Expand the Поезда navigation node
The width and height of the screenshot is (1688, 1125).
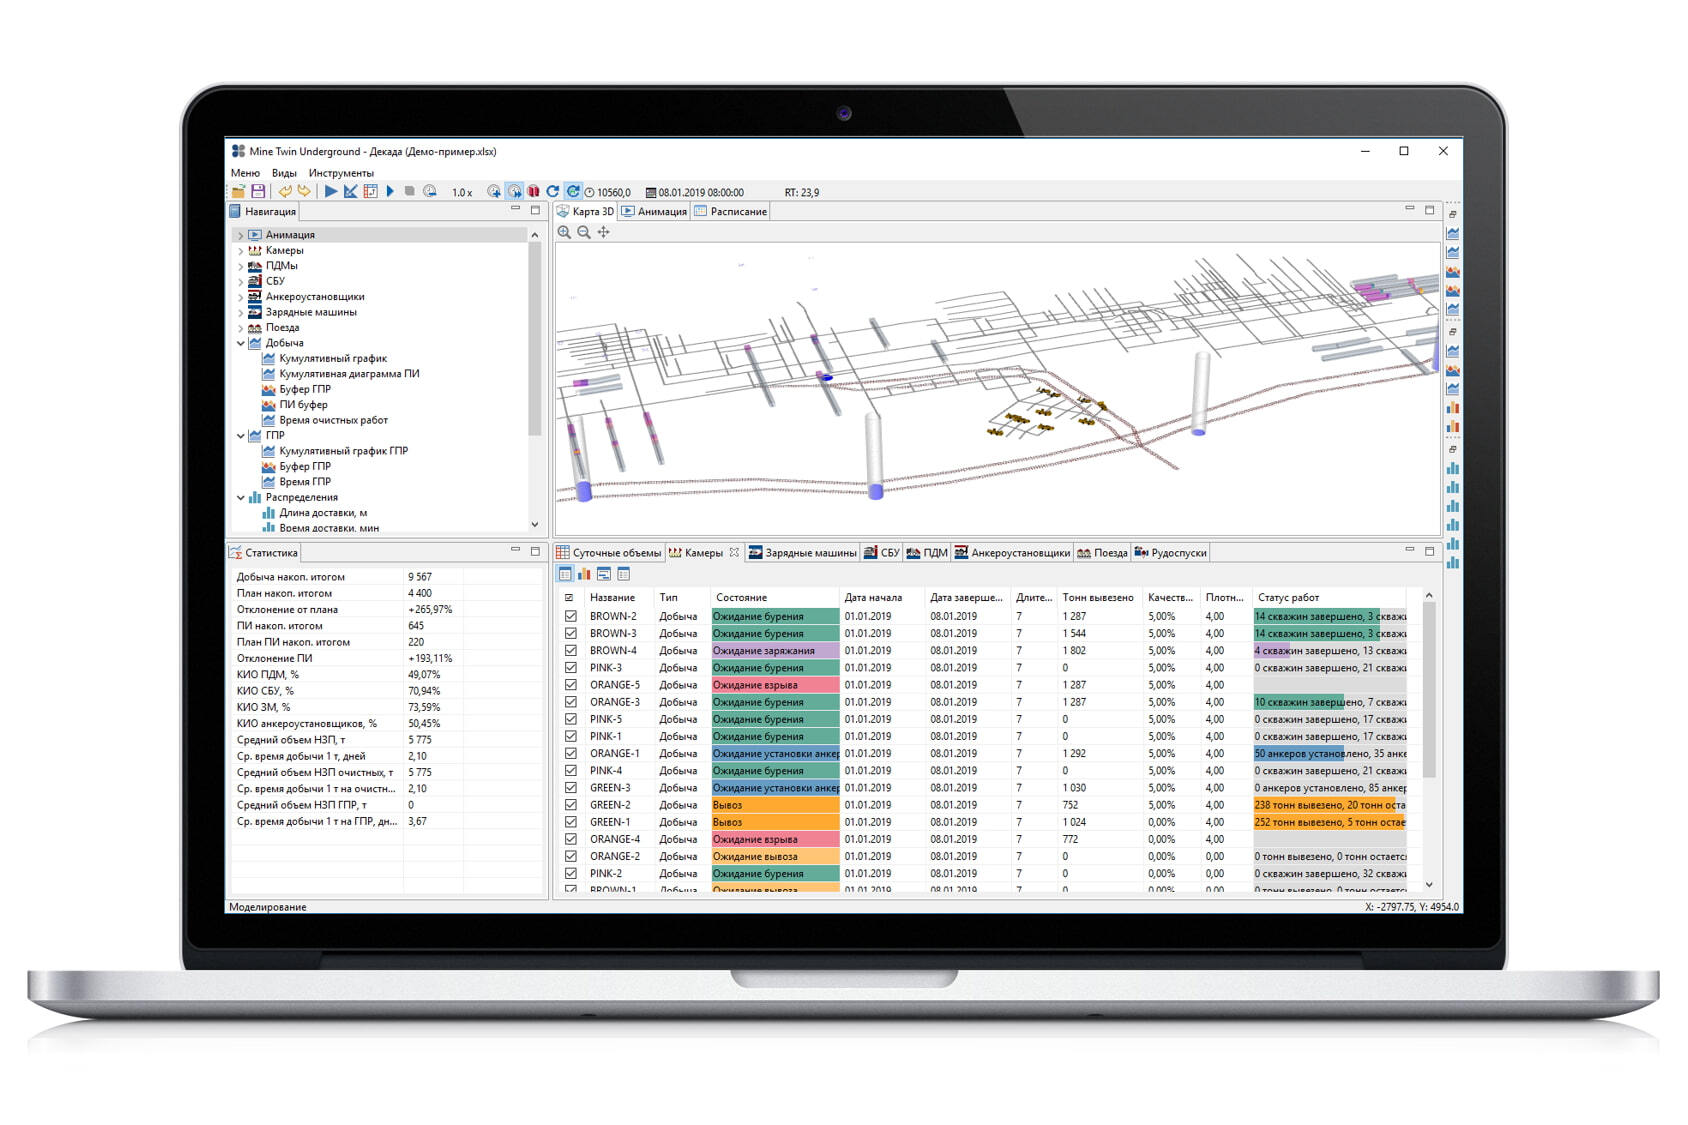[240, 327]
